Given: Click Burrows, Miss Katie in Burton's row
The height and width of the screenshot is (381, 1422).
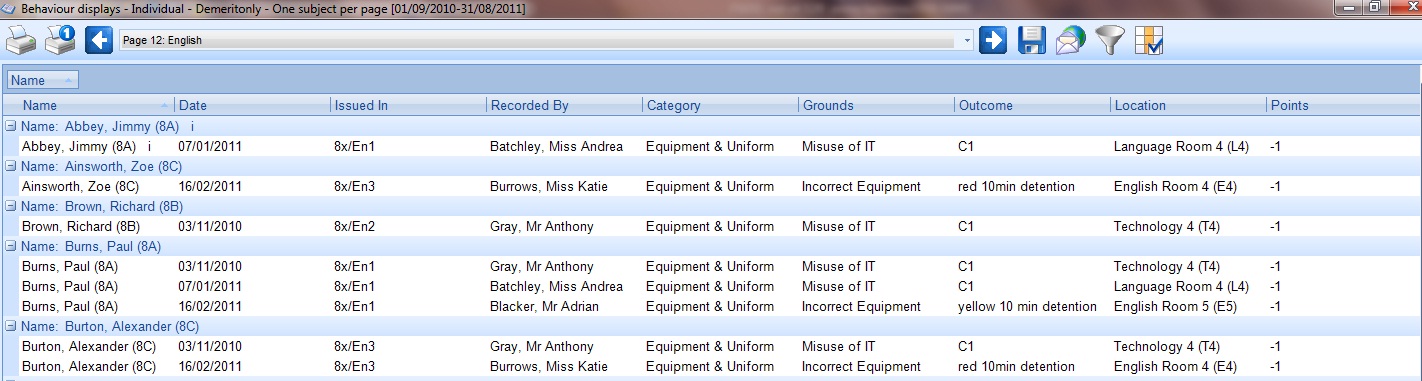Looking at the screenshot, I should point(549,367).
